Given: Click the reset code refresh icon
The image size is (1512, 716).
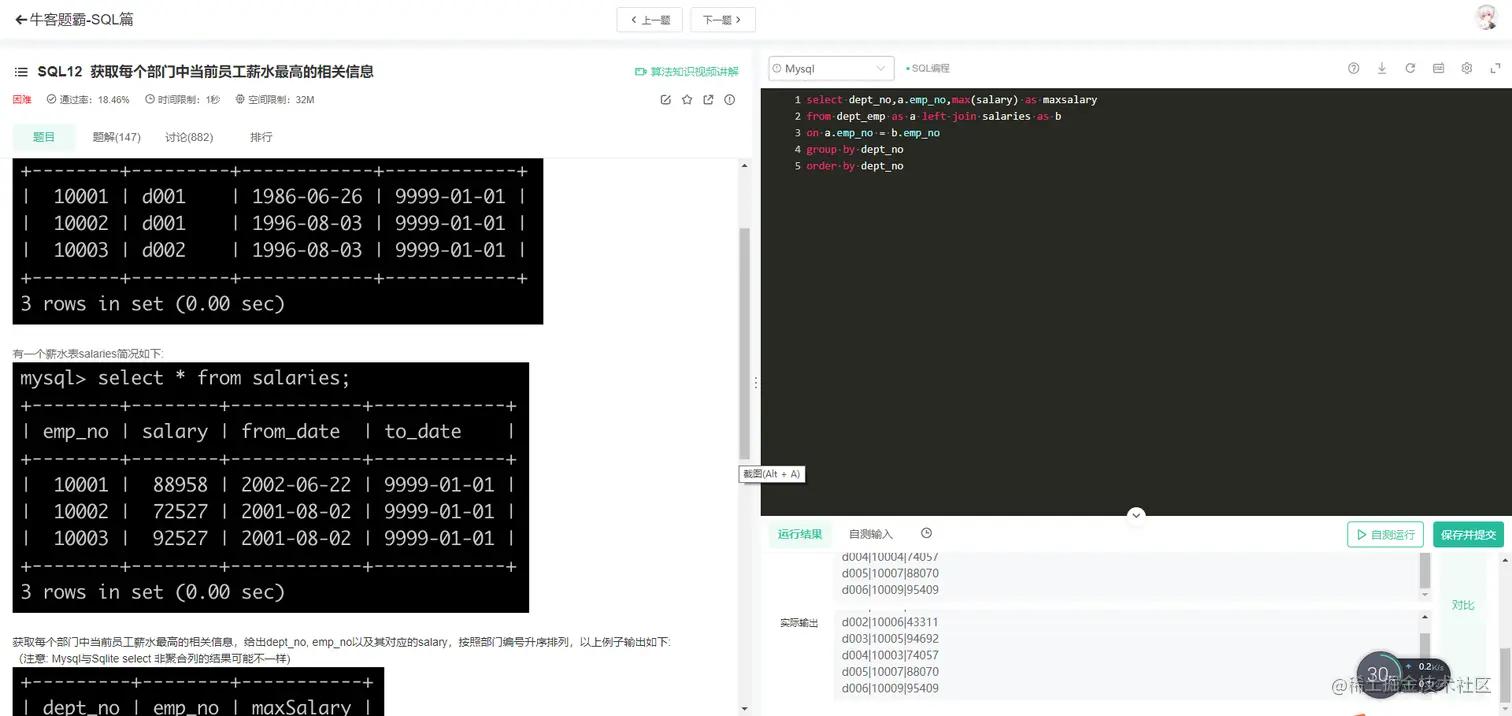Looking at the screenshot, I should click(x=1410, y=68).
